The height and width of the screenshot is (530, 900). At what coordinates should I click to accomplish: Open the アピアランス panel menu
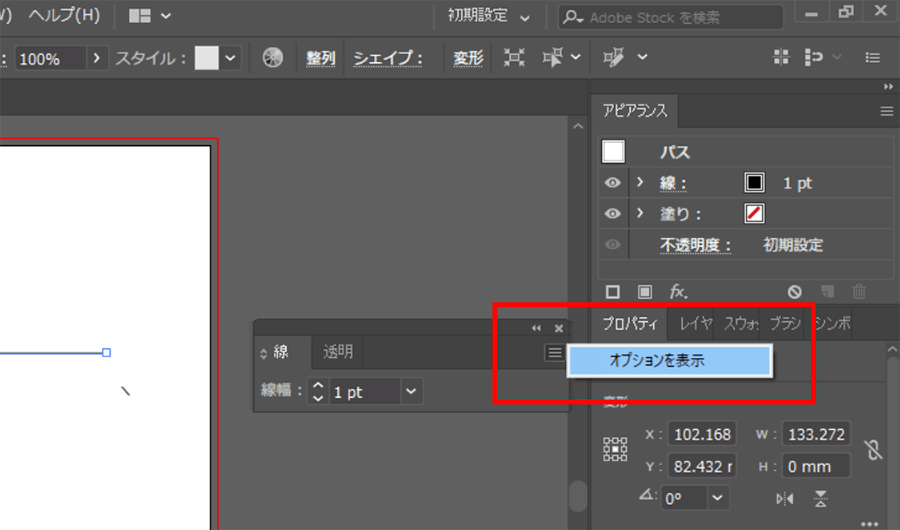887,111
